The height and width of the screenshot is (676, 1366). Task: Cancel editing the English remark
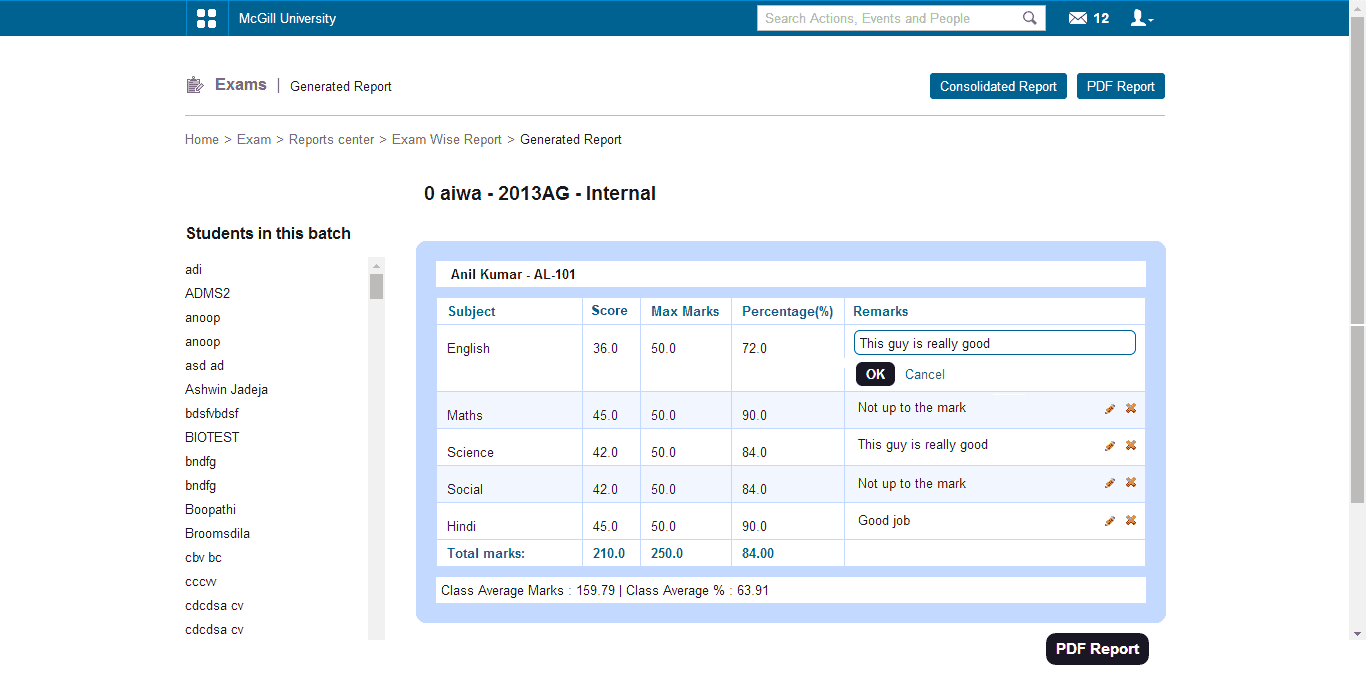[924, 375]
